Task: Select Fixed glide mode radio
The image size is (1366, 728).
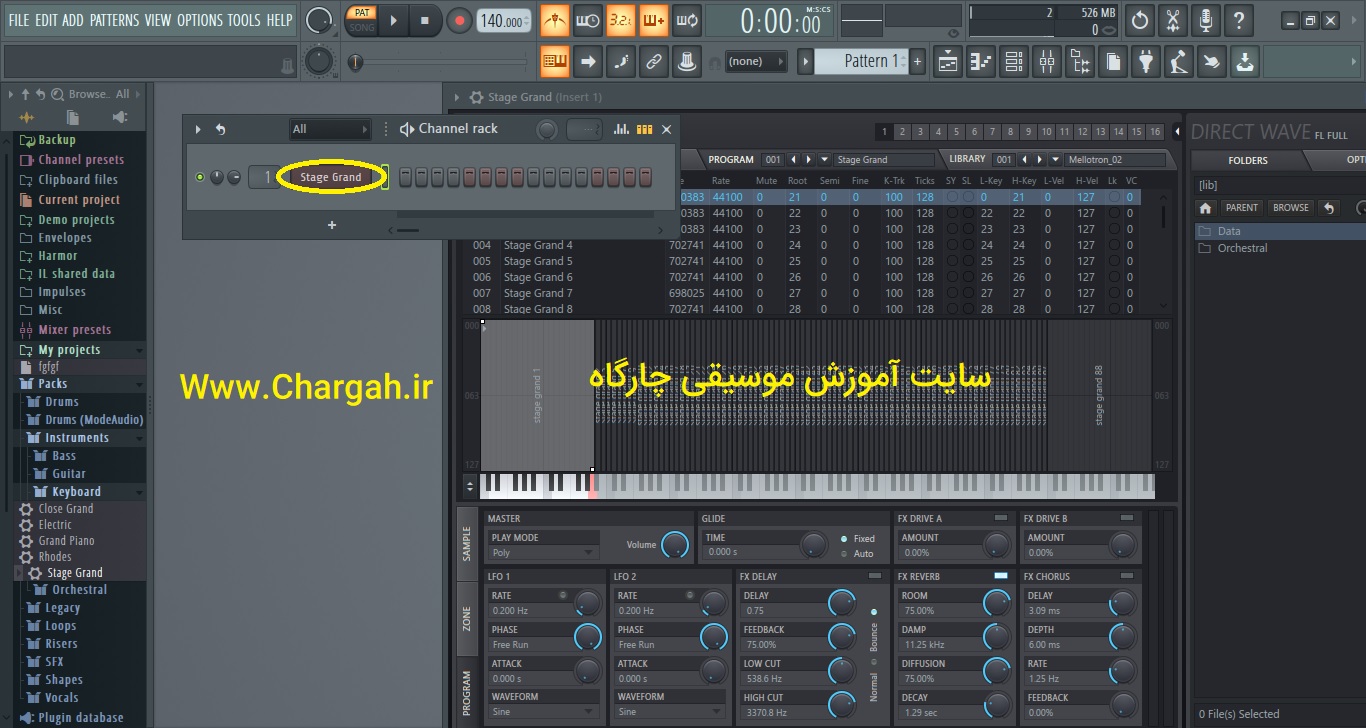Action: pyautogui.click(x=844, y=539)
